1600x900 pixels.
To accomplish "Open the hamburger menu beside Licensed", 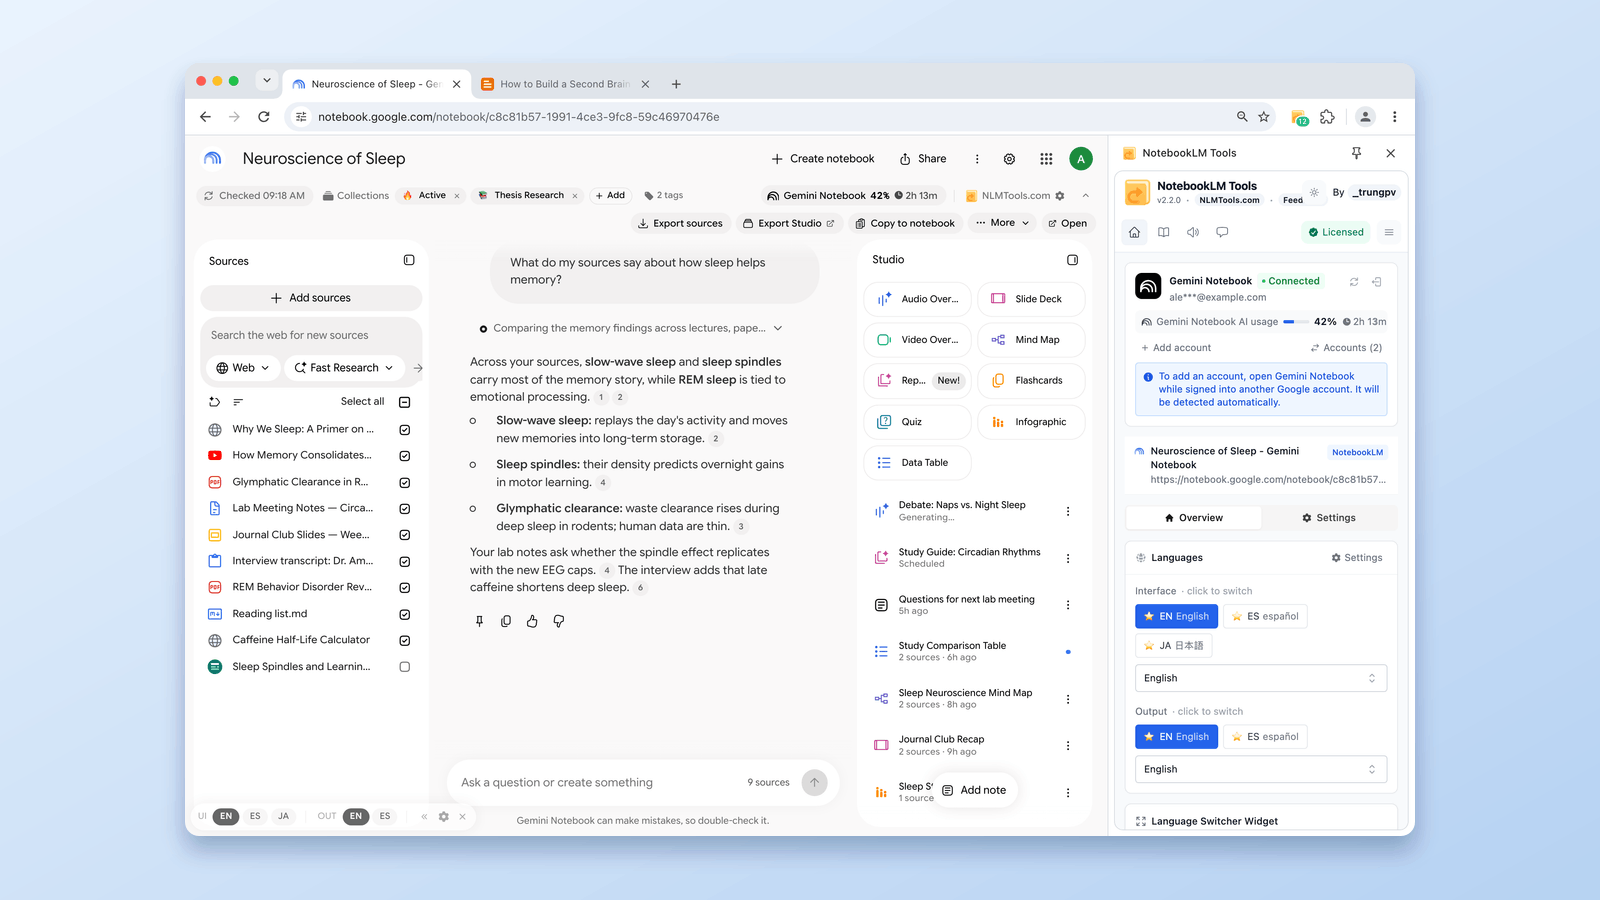I will pos(1389,232).
